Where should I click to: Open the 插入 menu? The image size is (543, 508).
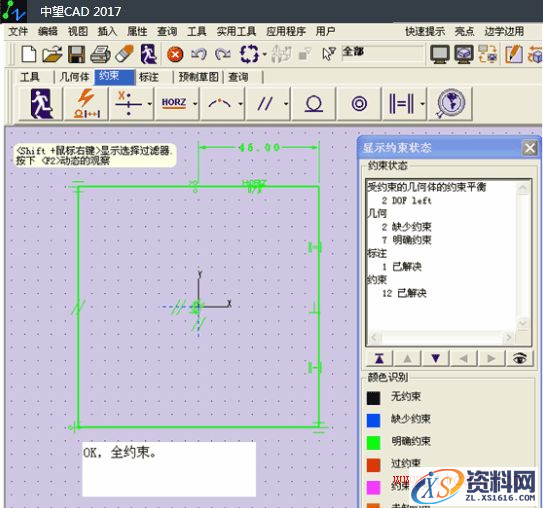point(107,32)
